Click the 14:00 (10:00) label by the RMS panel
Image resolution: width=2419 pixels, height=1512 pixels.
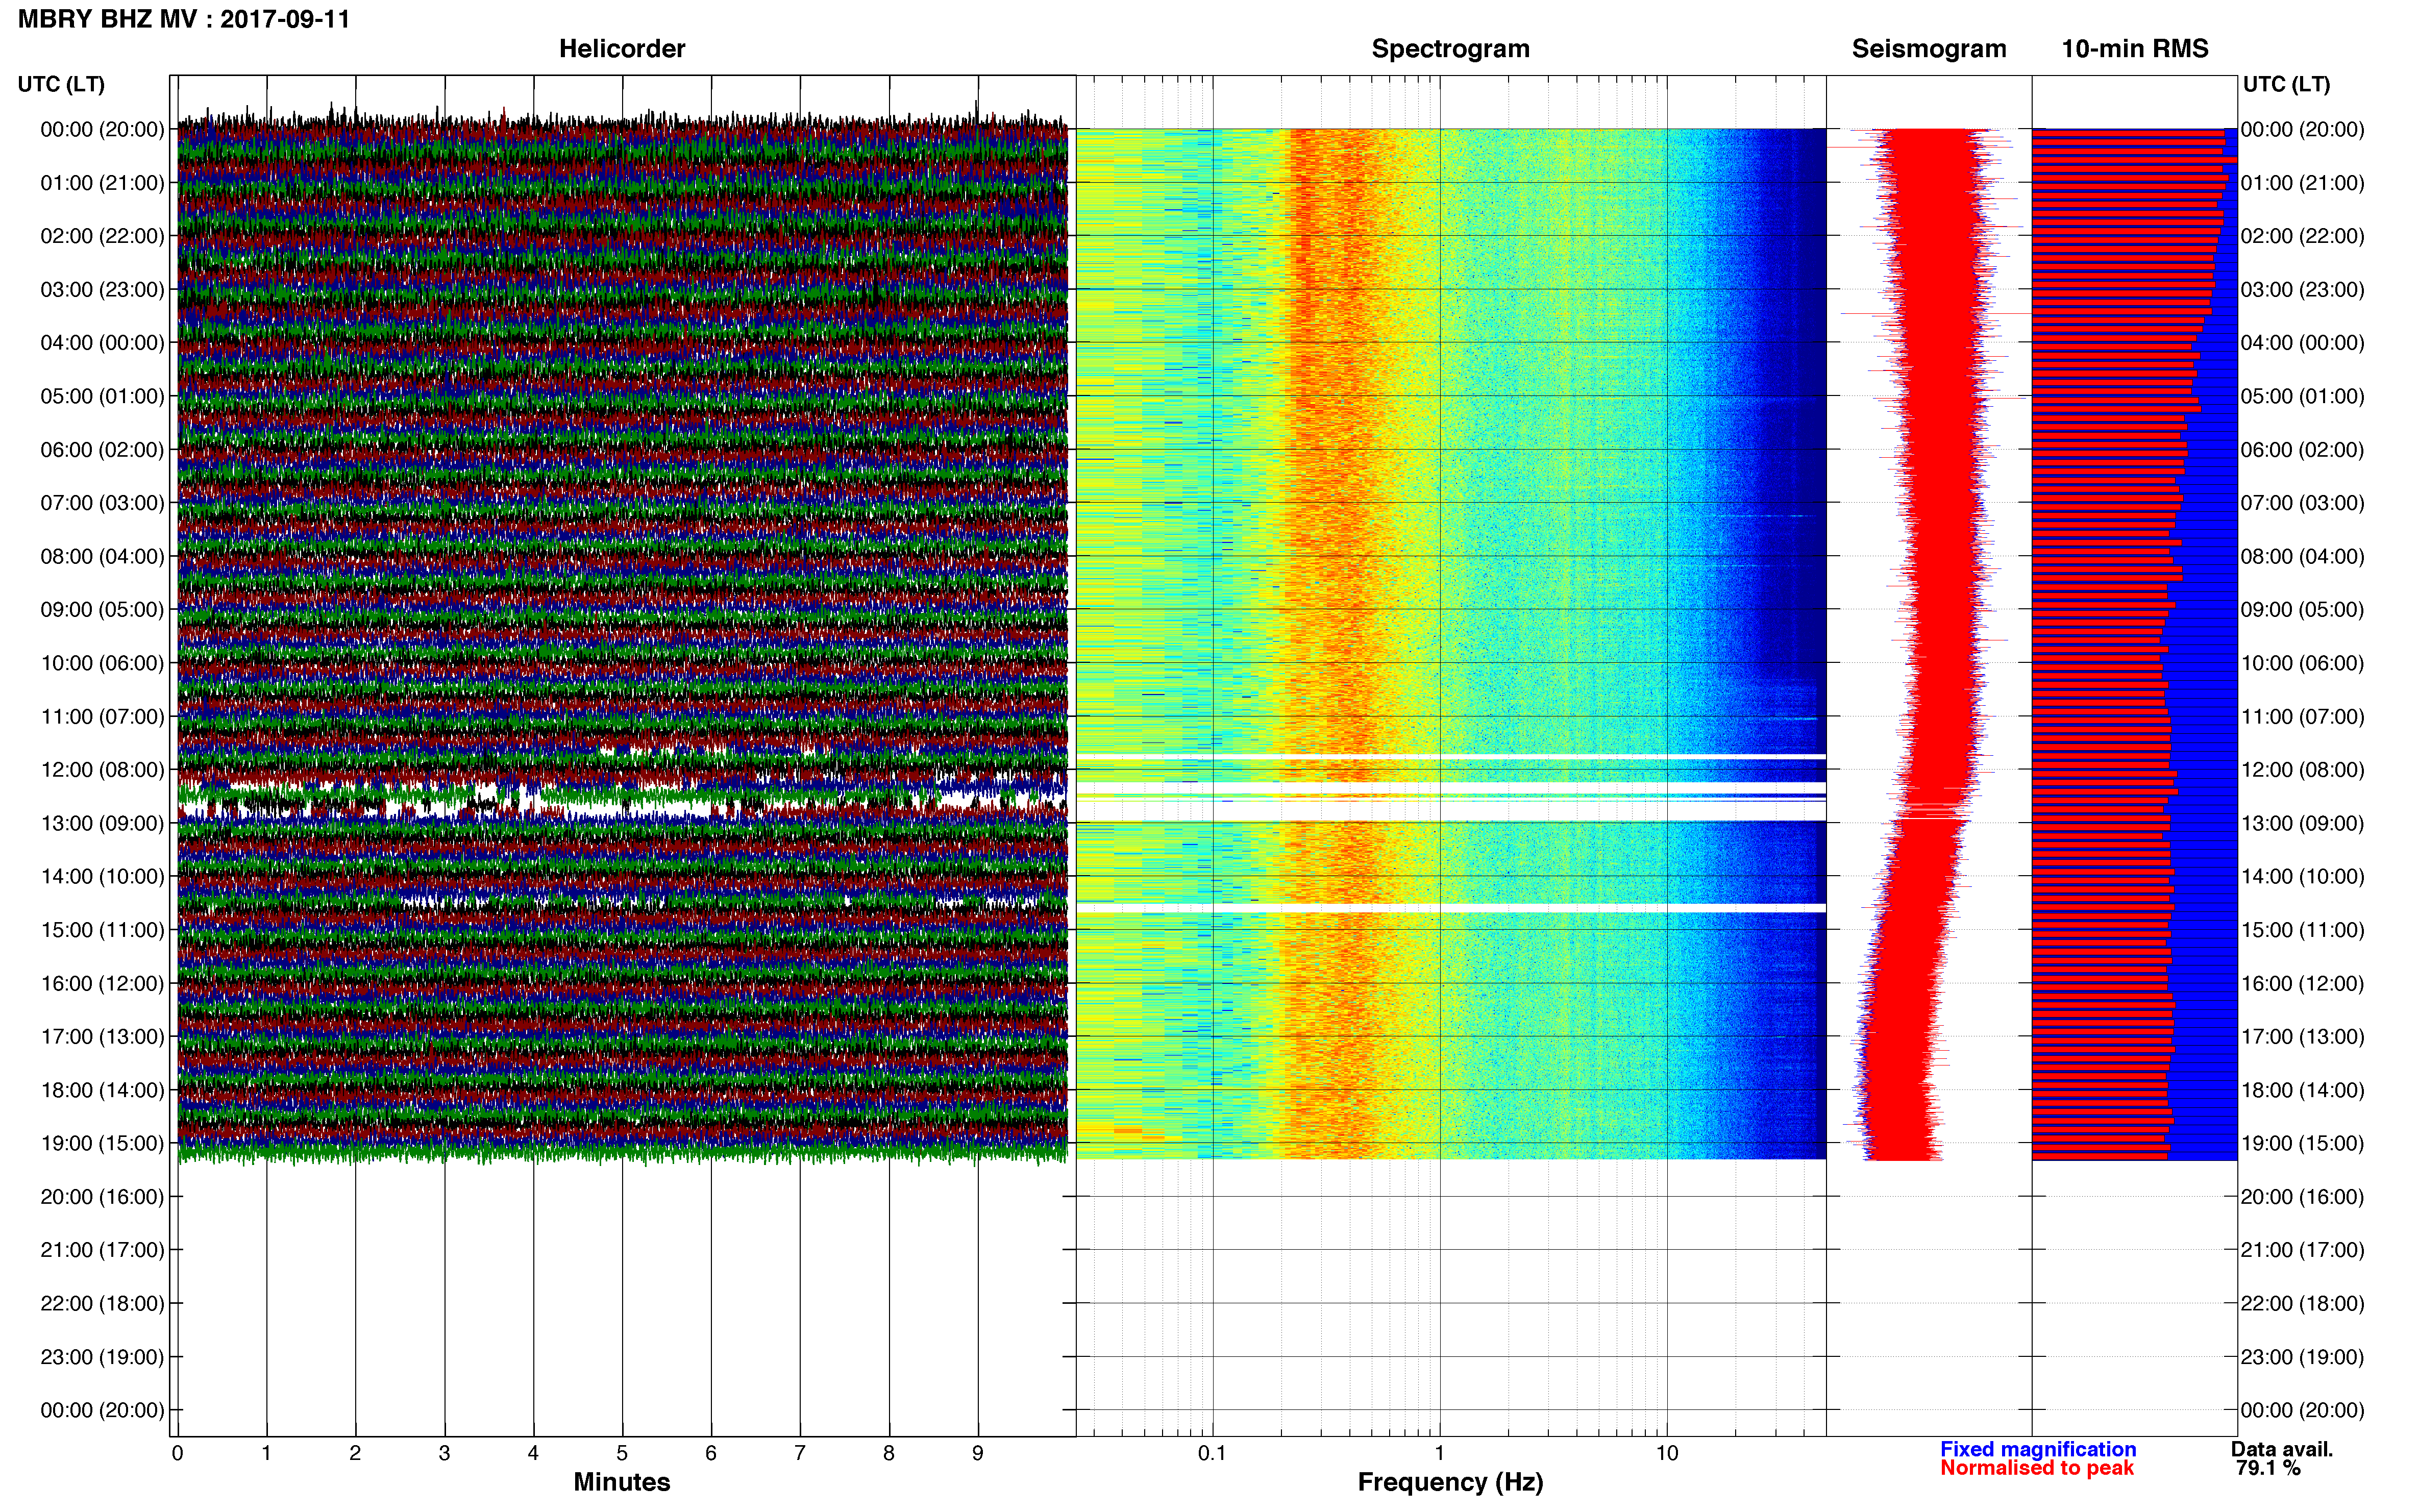point(2303,877)
